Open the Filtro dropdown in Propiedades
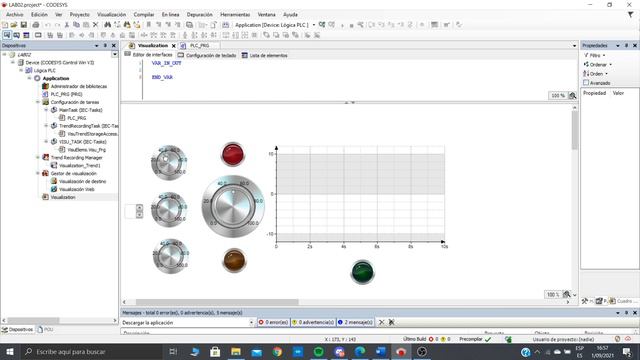 (x=595, y=55)
